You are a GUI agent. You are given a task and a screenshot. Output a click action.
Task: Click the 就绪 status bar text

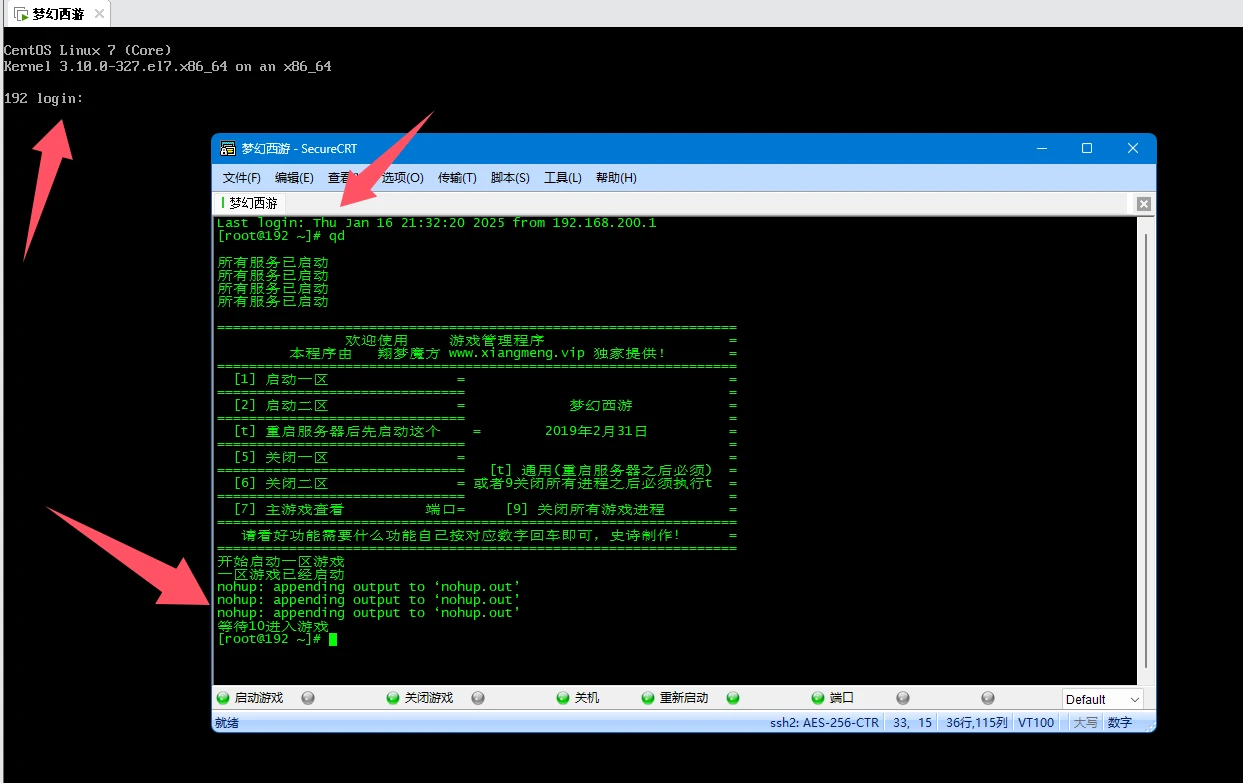click(227, 723)
